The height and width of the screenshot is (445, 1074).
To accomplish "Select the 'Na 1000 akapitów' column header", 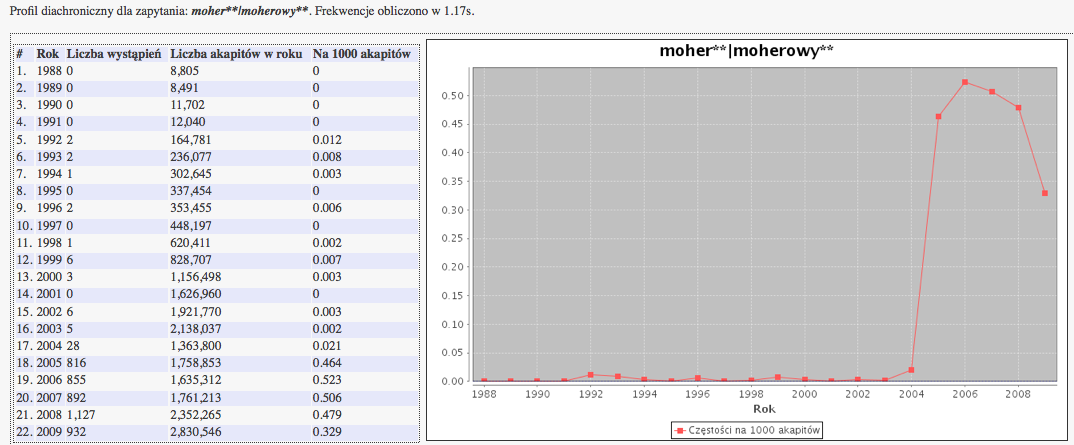I will (x=361, y=54).
